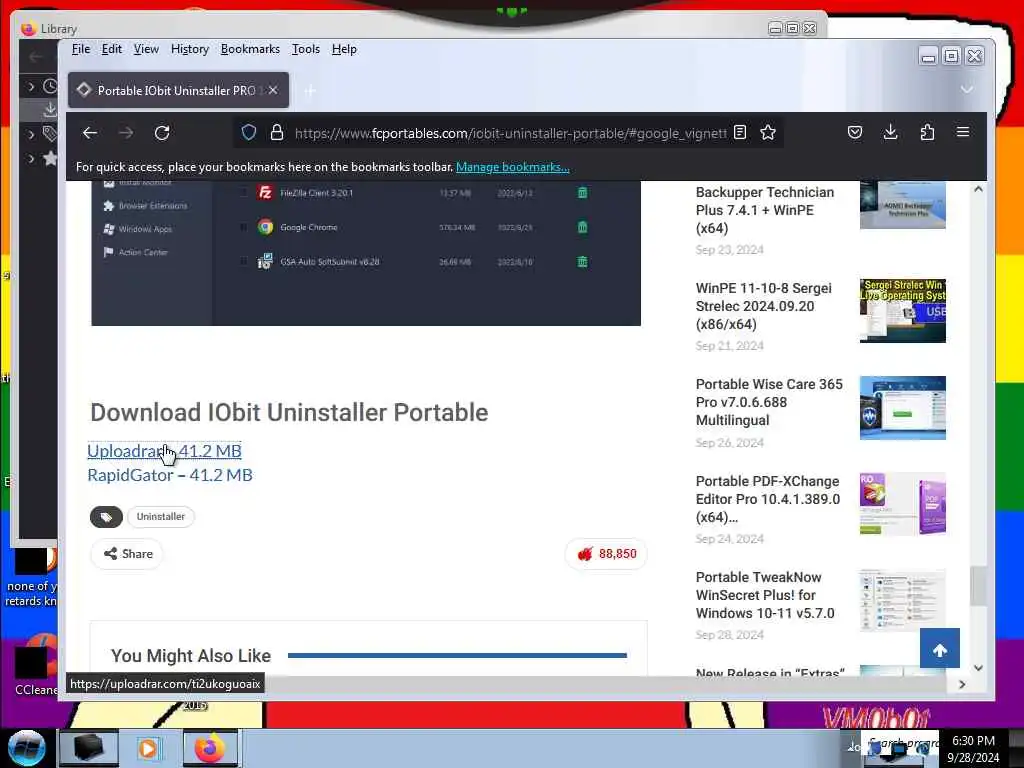Expand the Tags node in Library window
Screen dimensions: 1024x768
[x=31, y=134]
